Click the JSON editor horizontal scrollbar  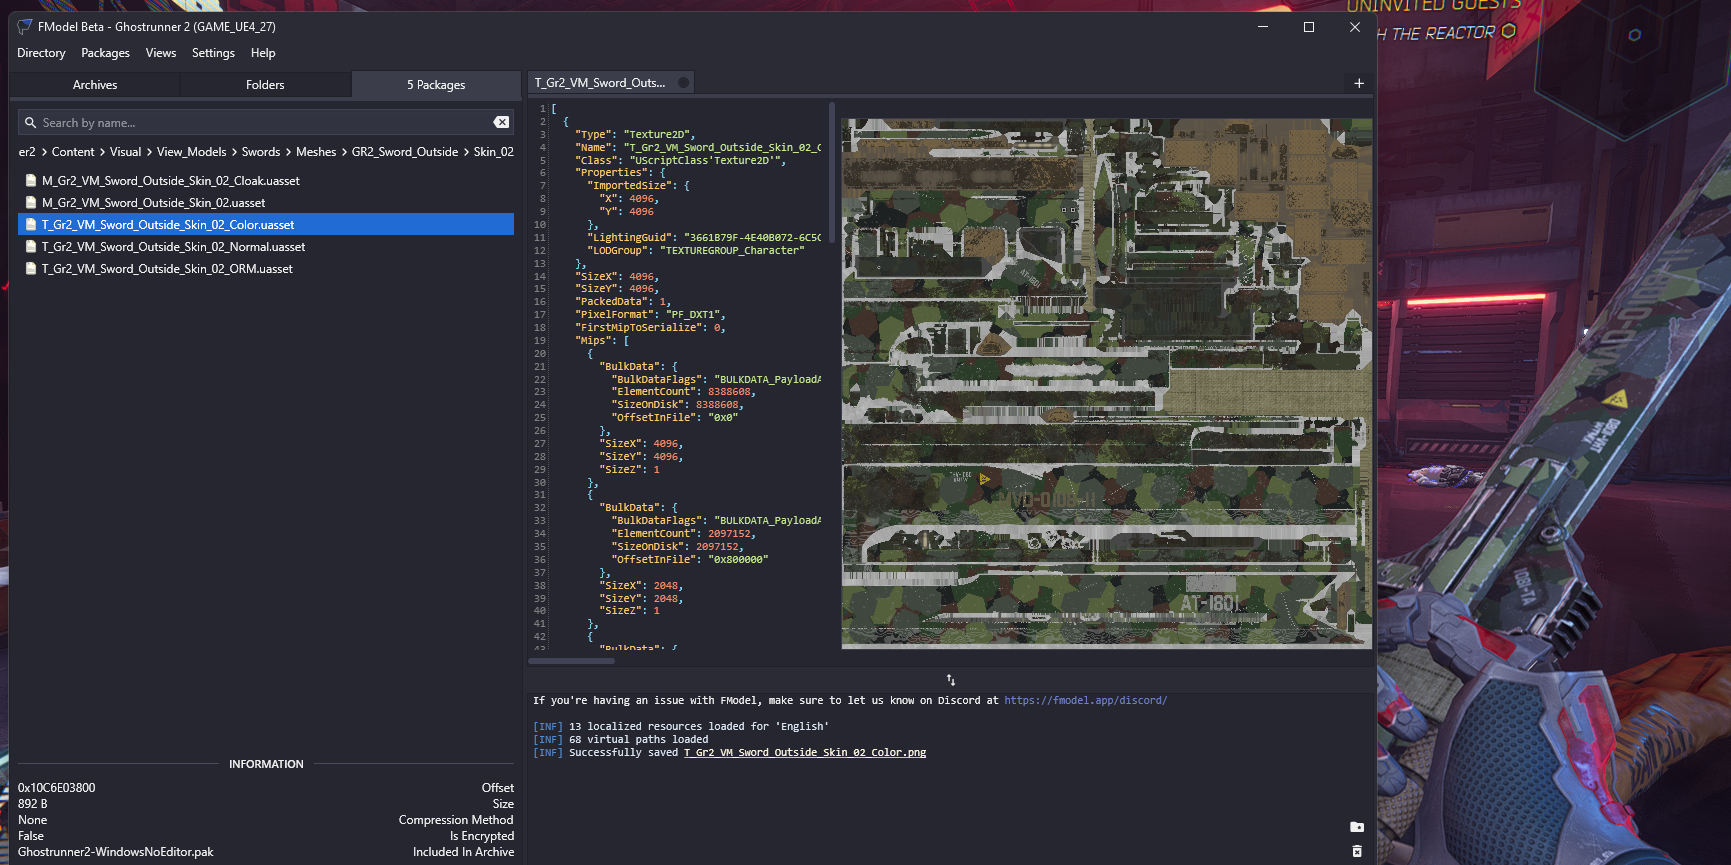point(572,661)
